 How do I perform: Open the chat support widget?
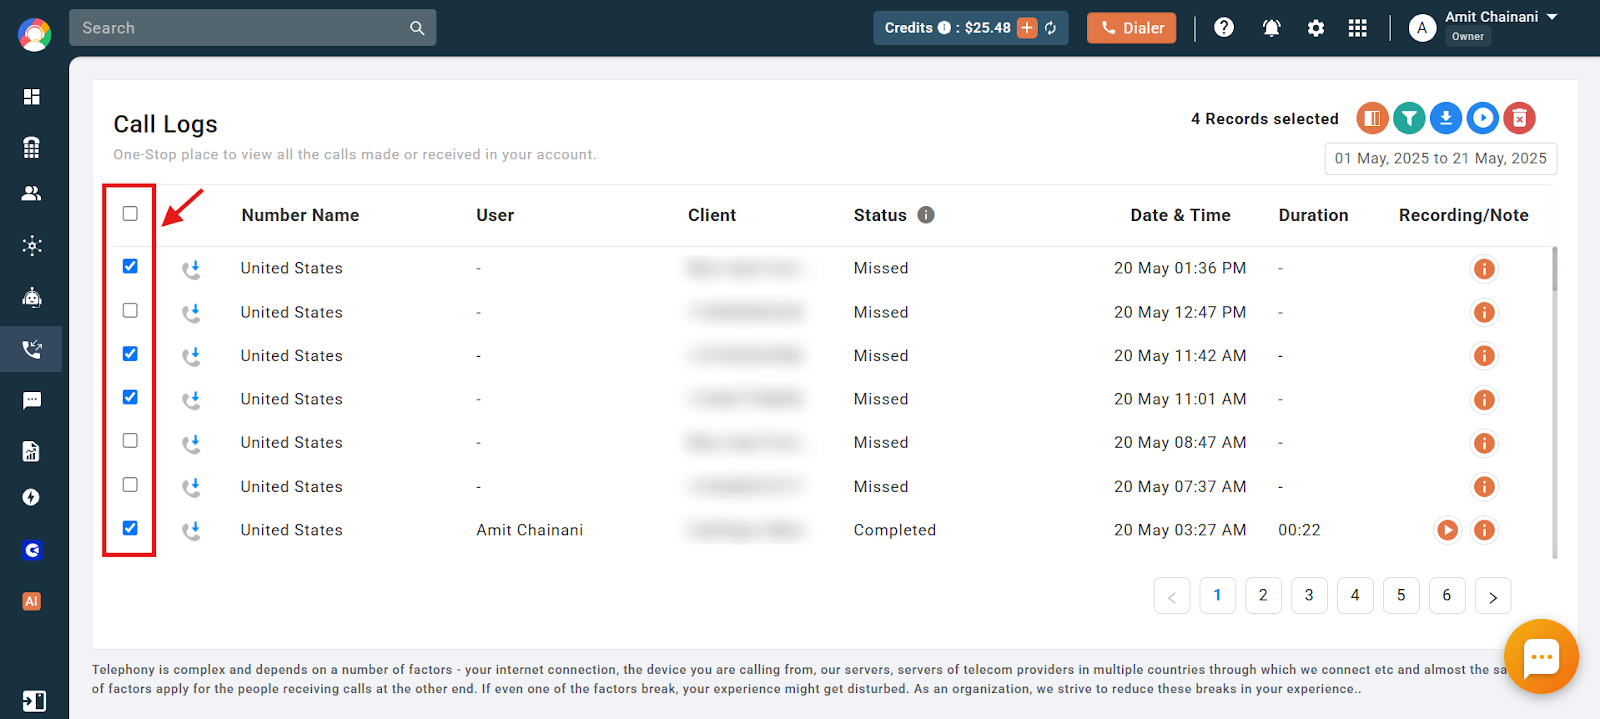point(1541,657)
